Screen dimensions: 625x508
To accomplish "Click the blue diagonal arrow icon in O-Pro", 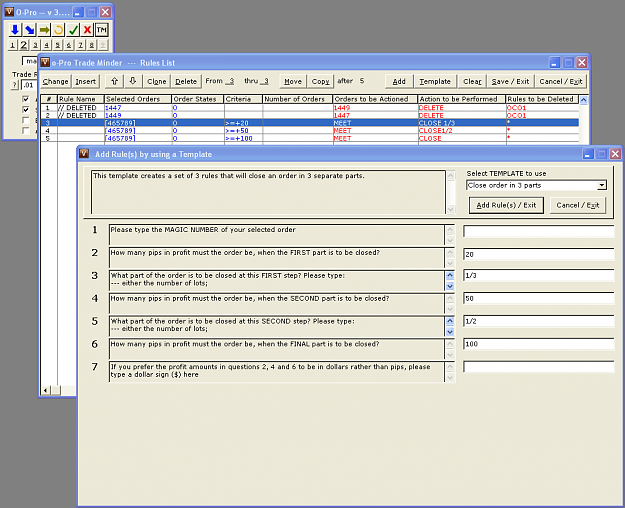I will pyautogui.click(x=29, y=30).
